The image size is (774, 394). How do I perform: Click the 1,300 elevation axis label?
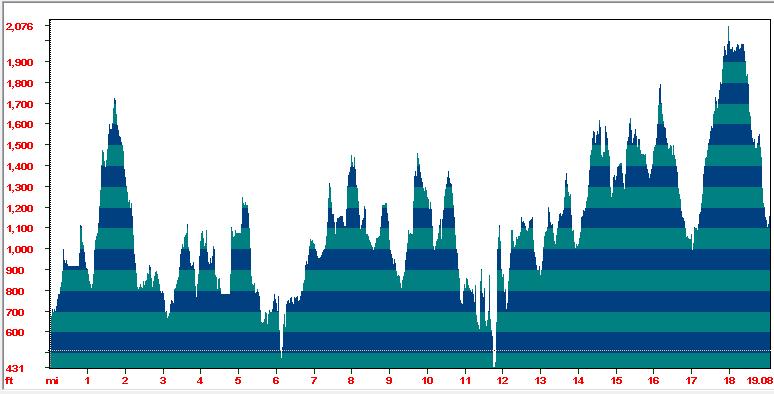pos(19,188)
